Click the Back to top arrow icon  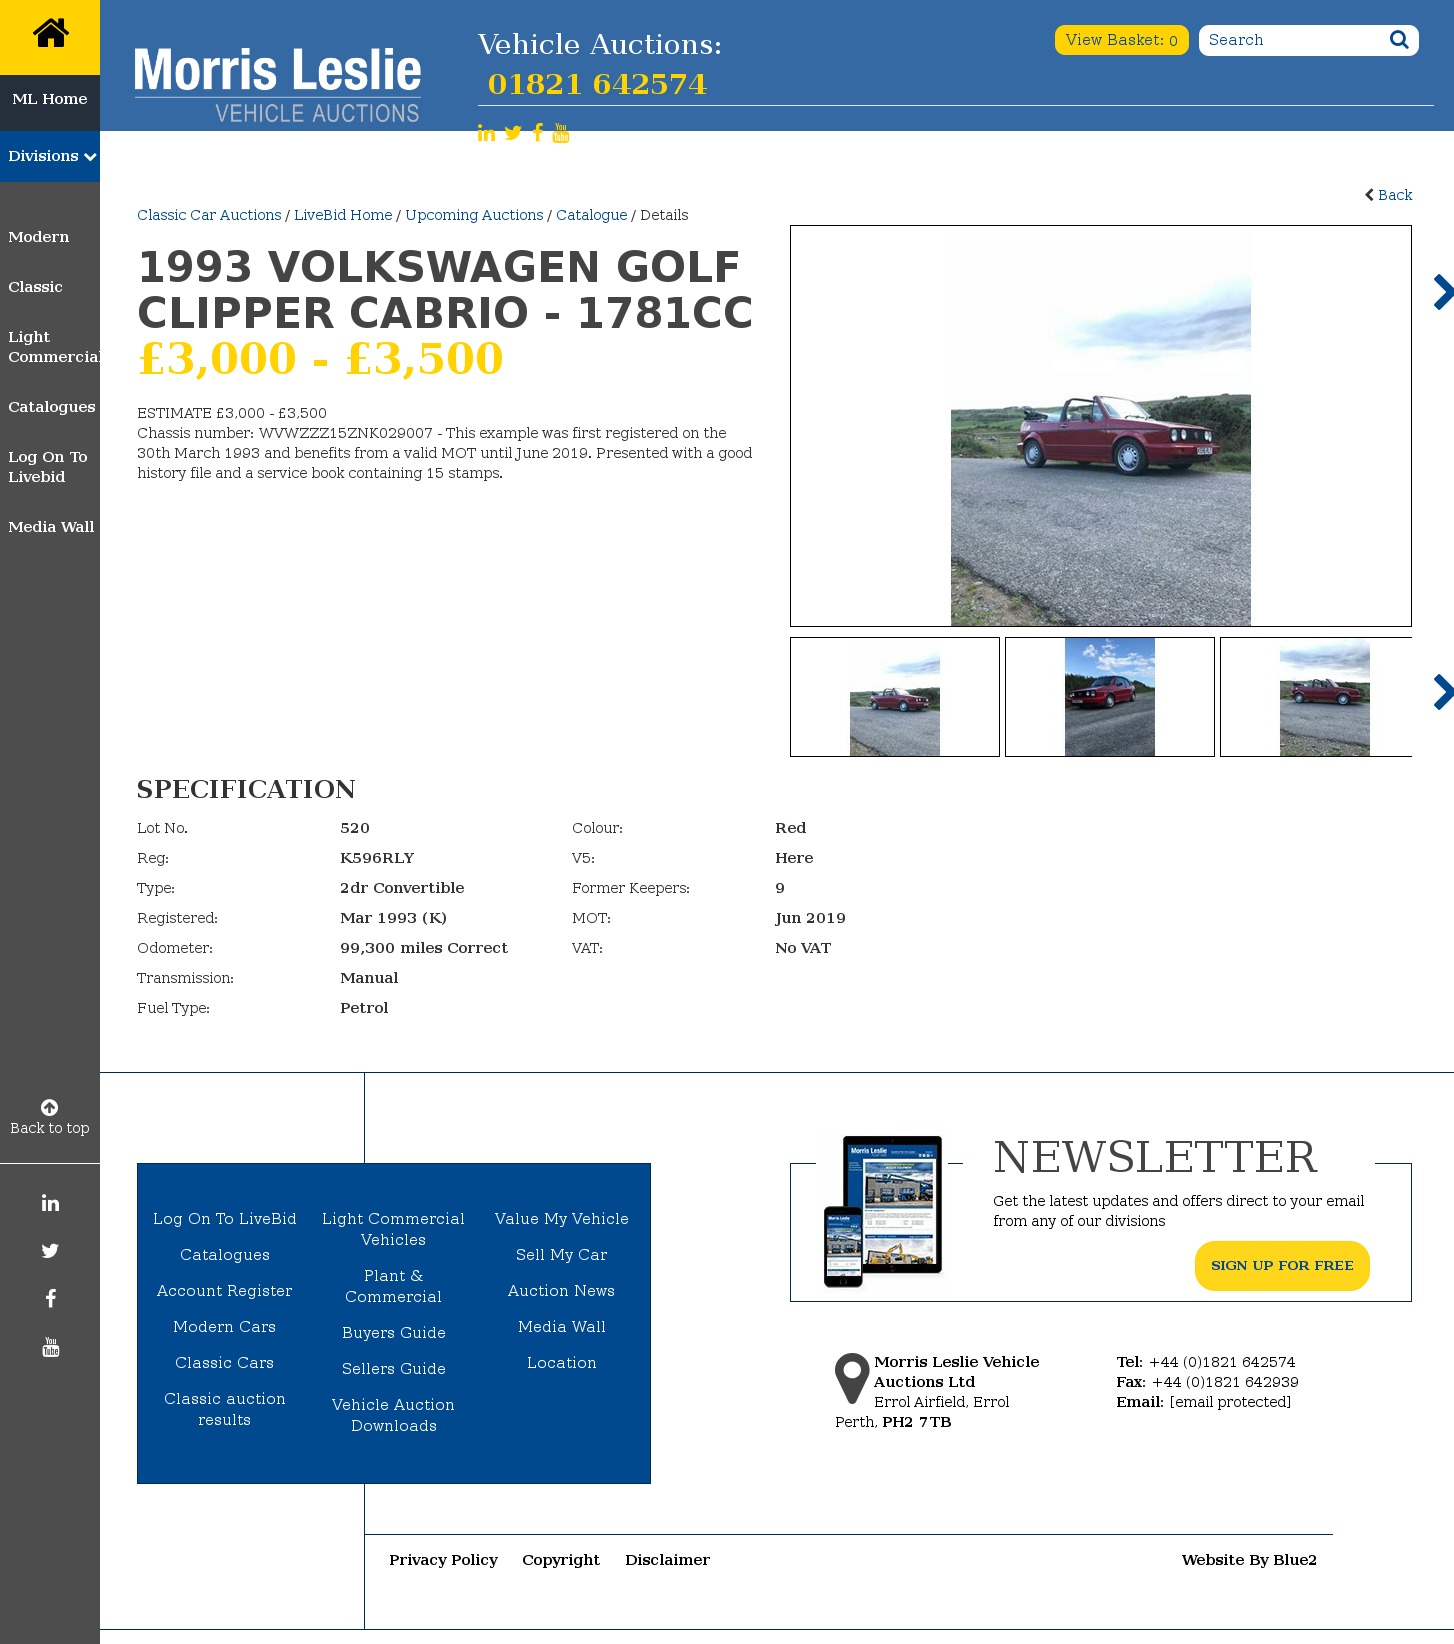[49, 1107]
